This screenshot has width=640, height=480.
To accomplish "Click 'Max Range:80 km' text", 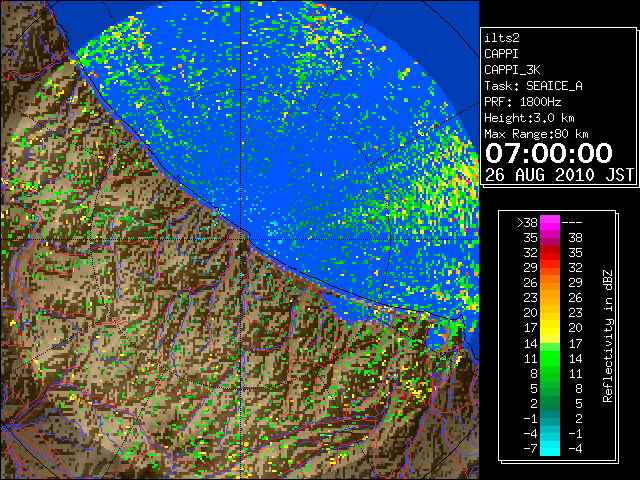I will pyautogui.click(x=536, y=134).
